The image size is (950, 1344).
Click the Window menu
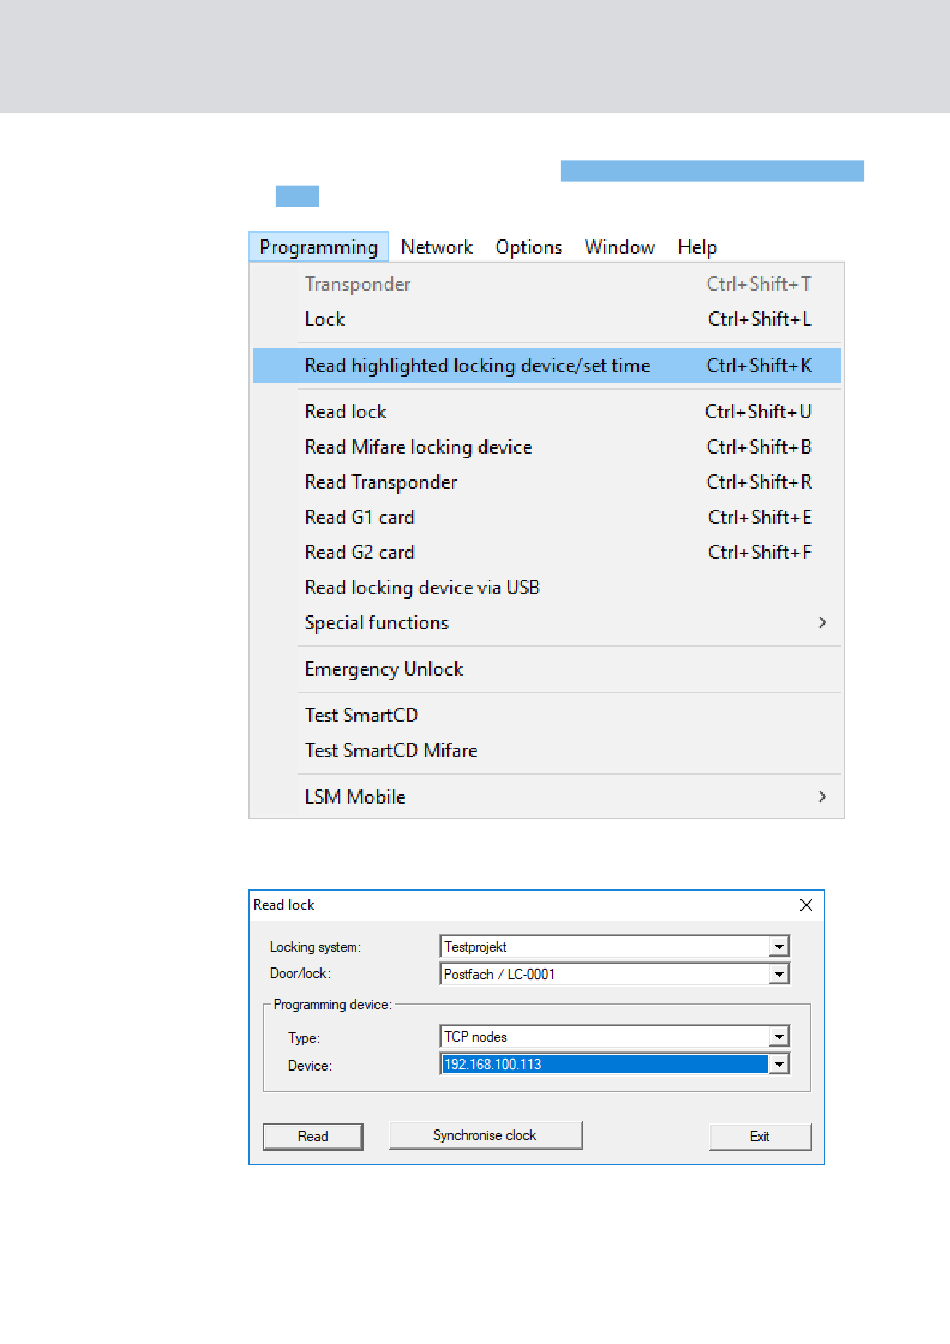pyautogui.click(x=619, y=247)
